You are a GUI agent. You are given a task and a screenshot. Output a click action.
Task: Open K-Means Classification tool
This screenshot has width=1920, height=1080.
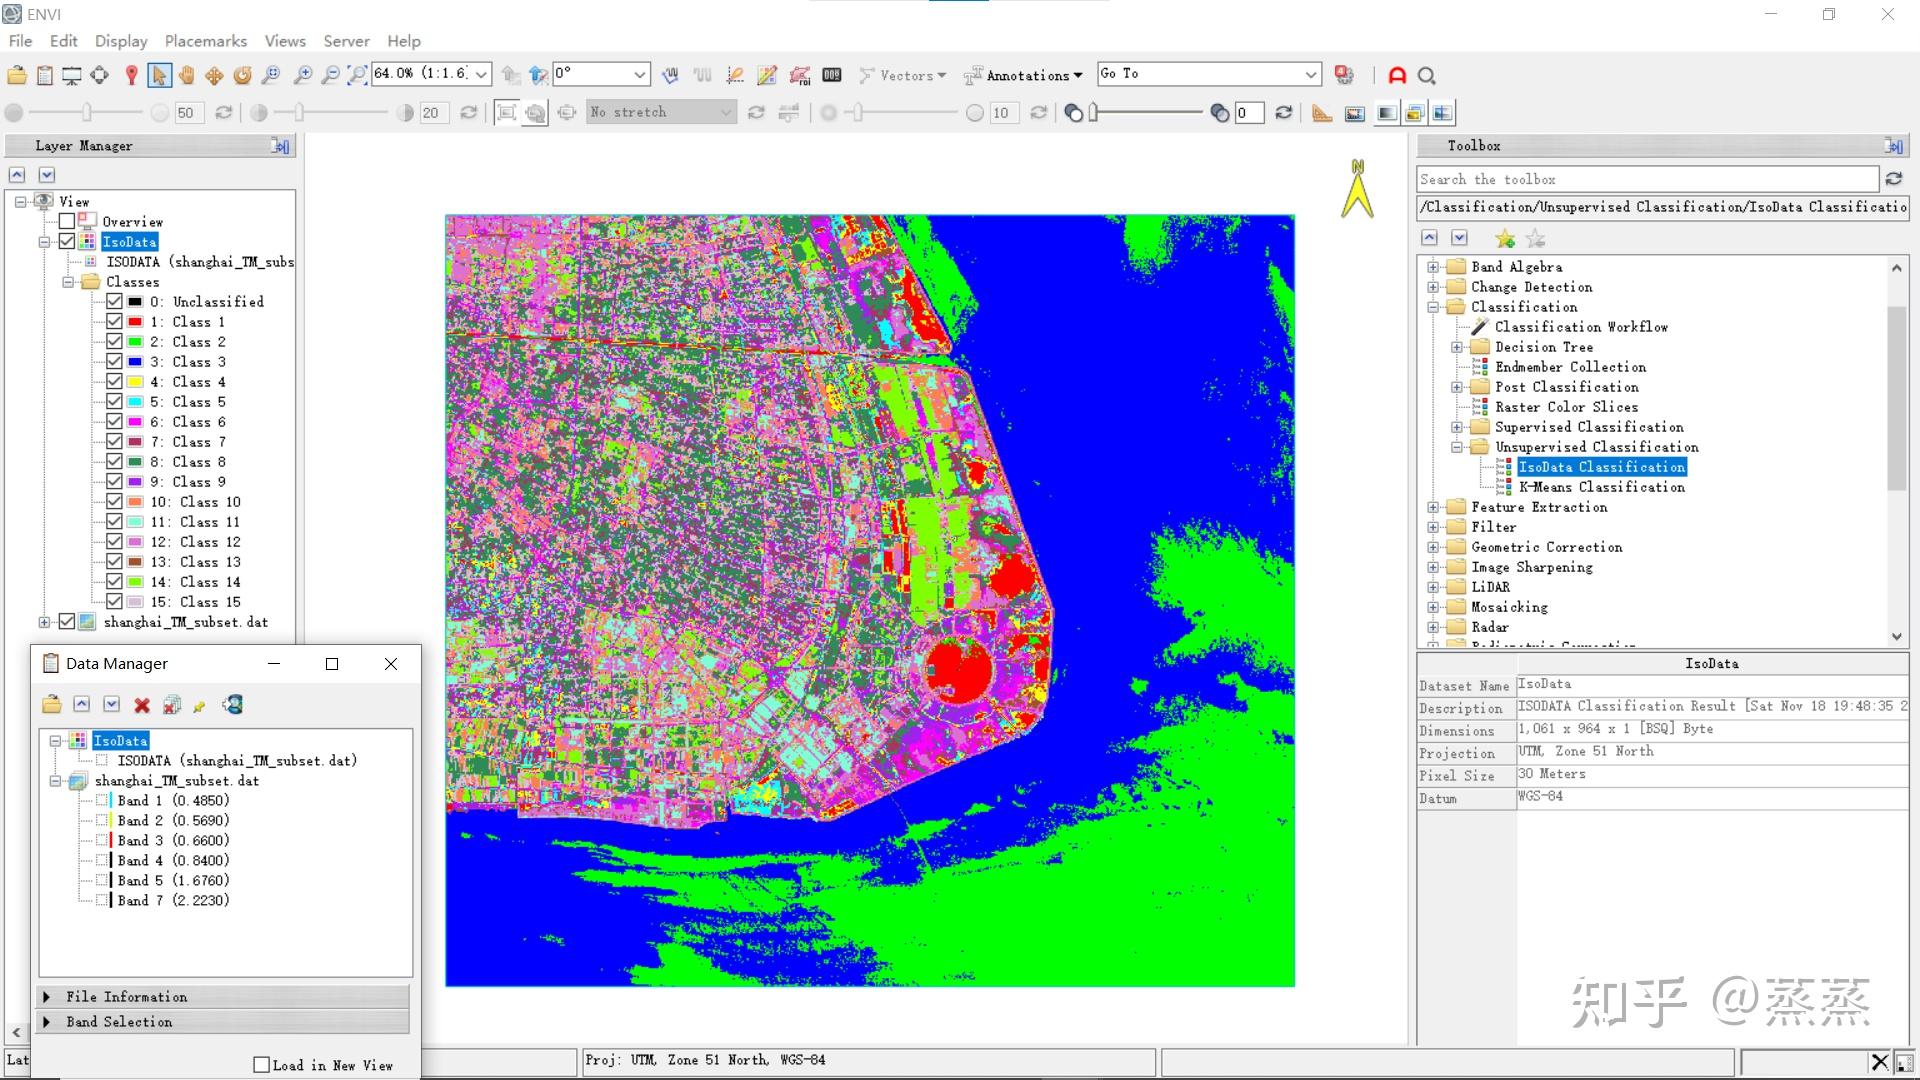coord(1601,487)
